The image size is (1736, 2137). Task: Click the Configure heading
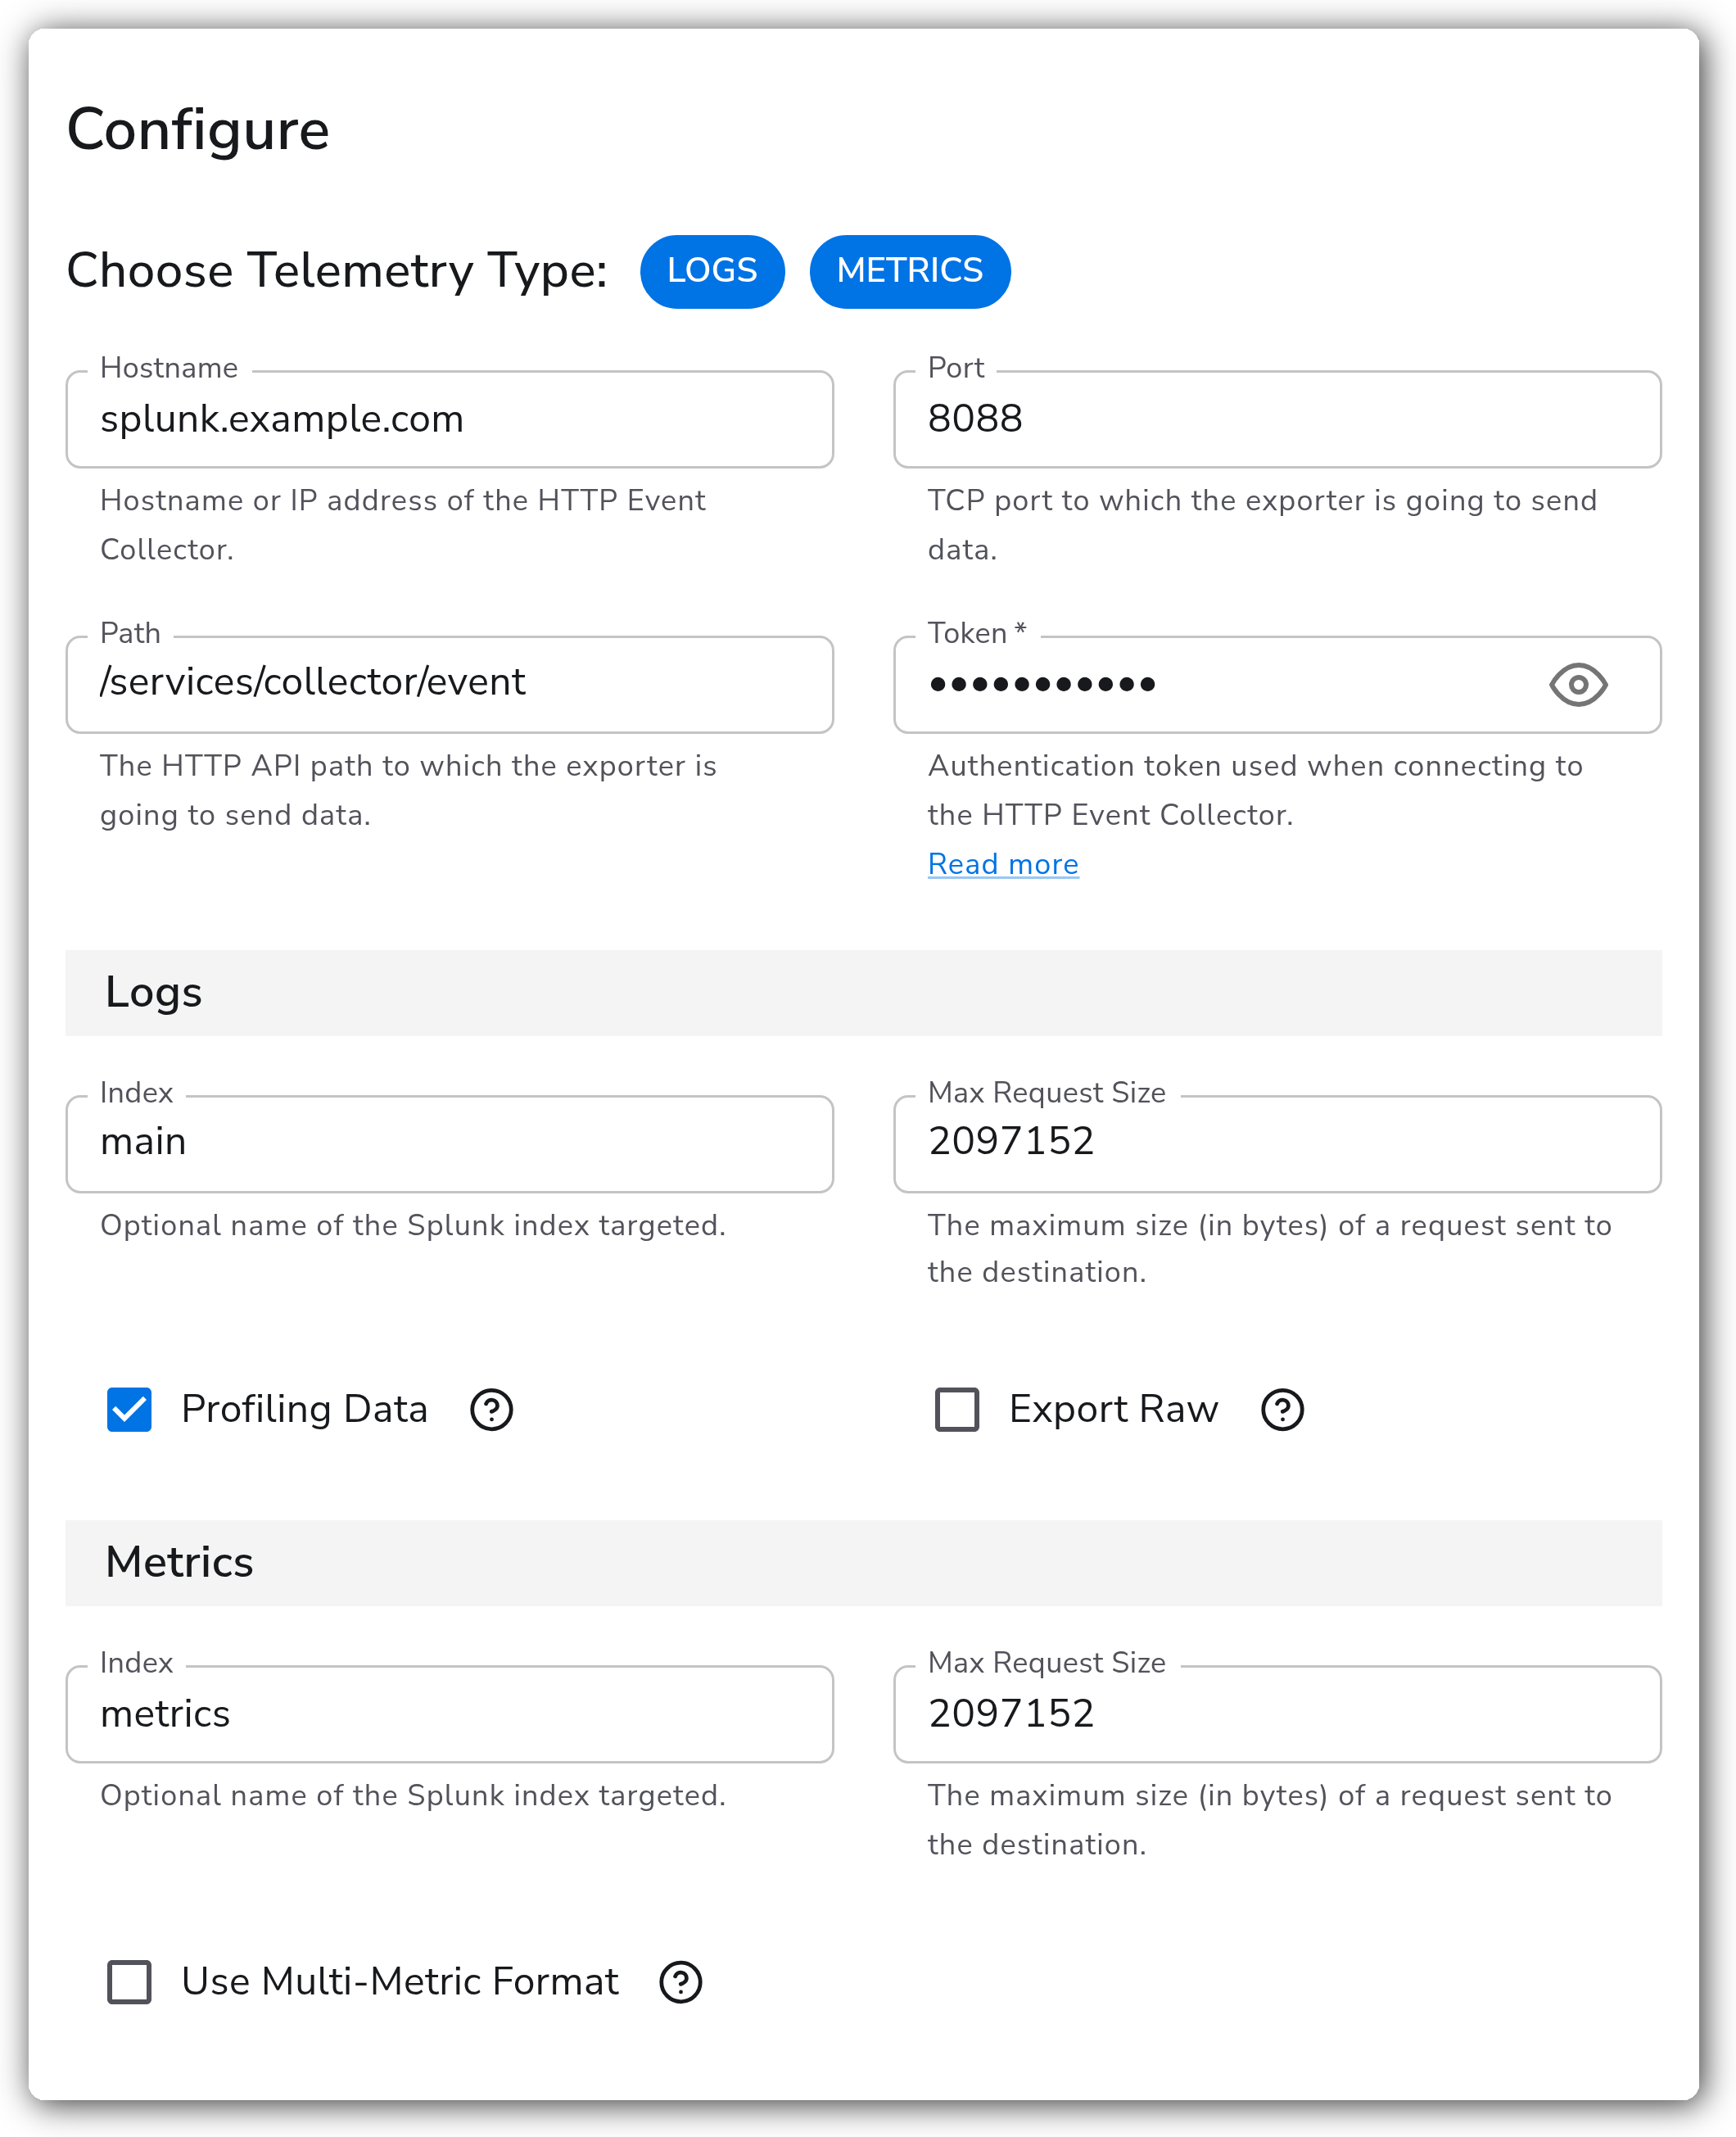click(x=198, y=130)
